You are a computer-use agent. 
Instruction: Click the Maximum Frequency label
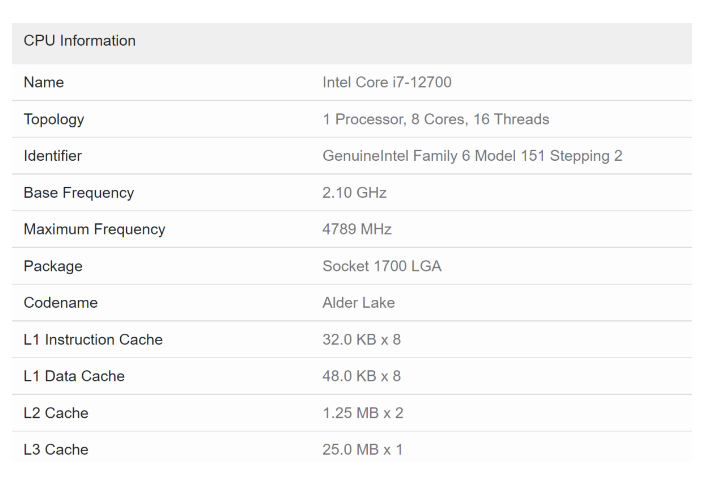pos(94,230)
